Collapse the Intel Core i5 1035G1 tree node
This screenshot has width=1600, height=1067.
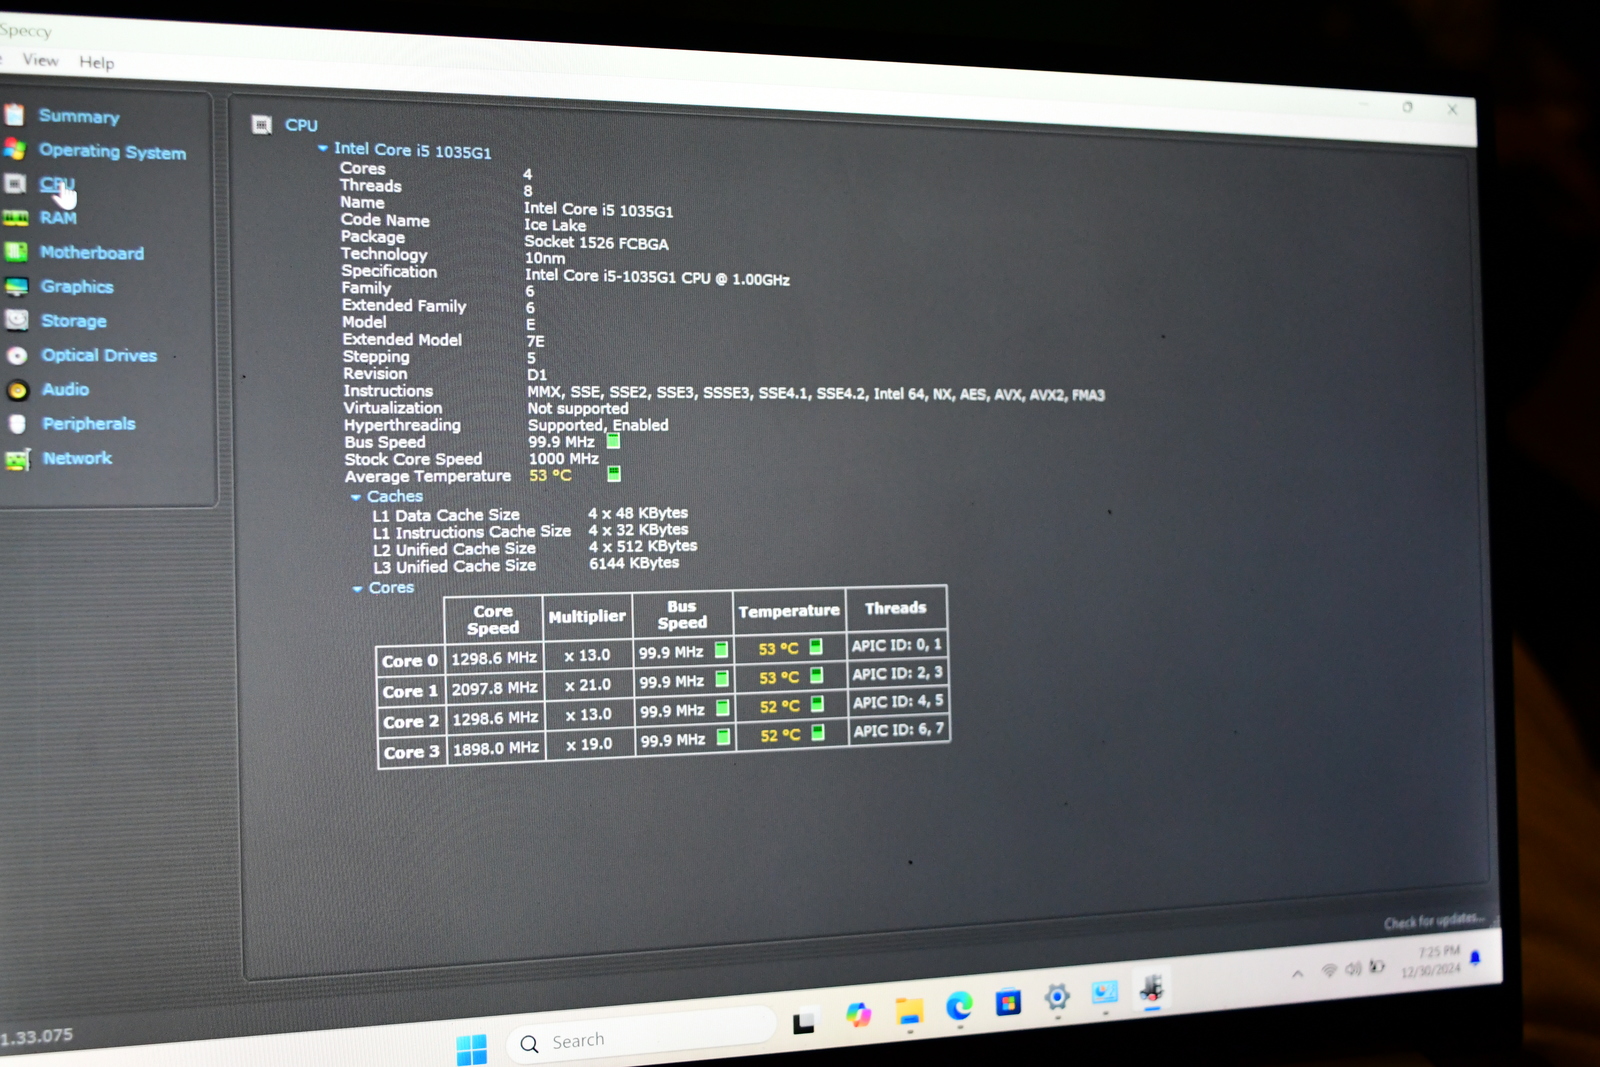(323, 148)
